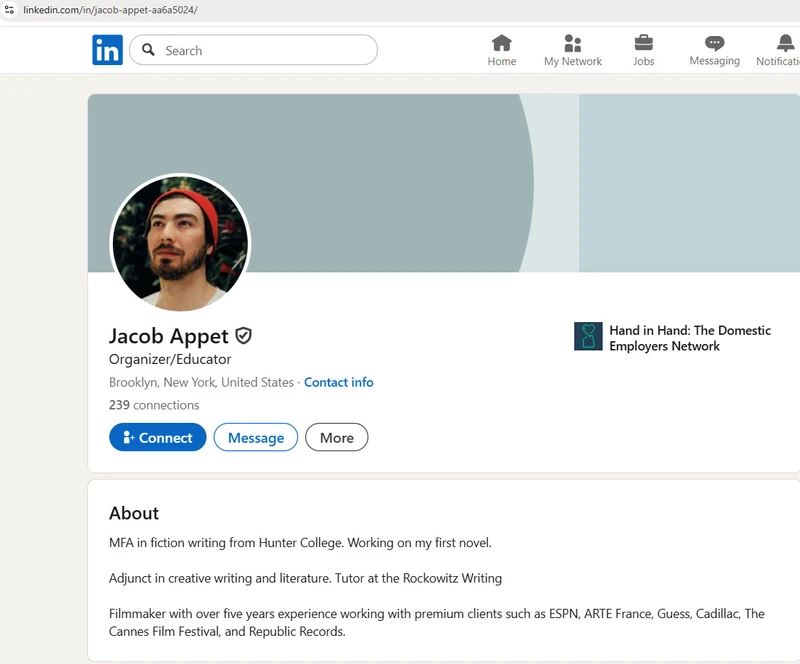Click the Filmmaker with over five years paragraph

pyautogui.click(x=437, y=622)
